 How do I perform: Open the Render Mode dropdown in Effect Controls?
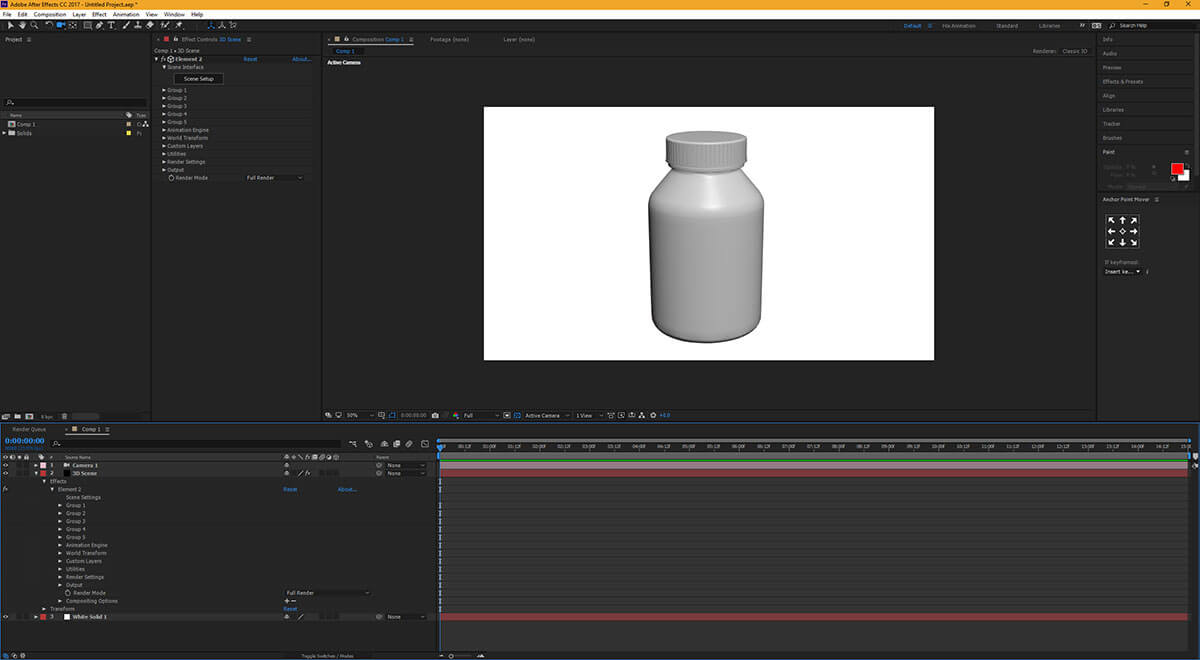click(x=274, y=177)
